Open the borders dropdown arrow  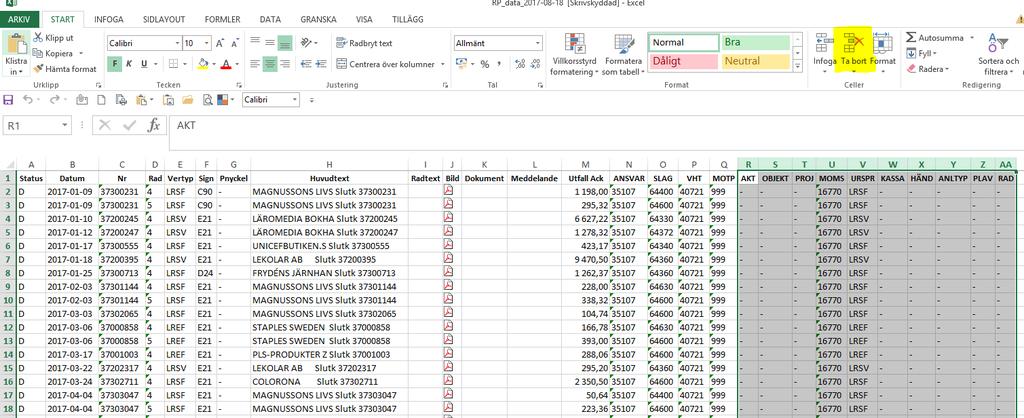point(185,64)
